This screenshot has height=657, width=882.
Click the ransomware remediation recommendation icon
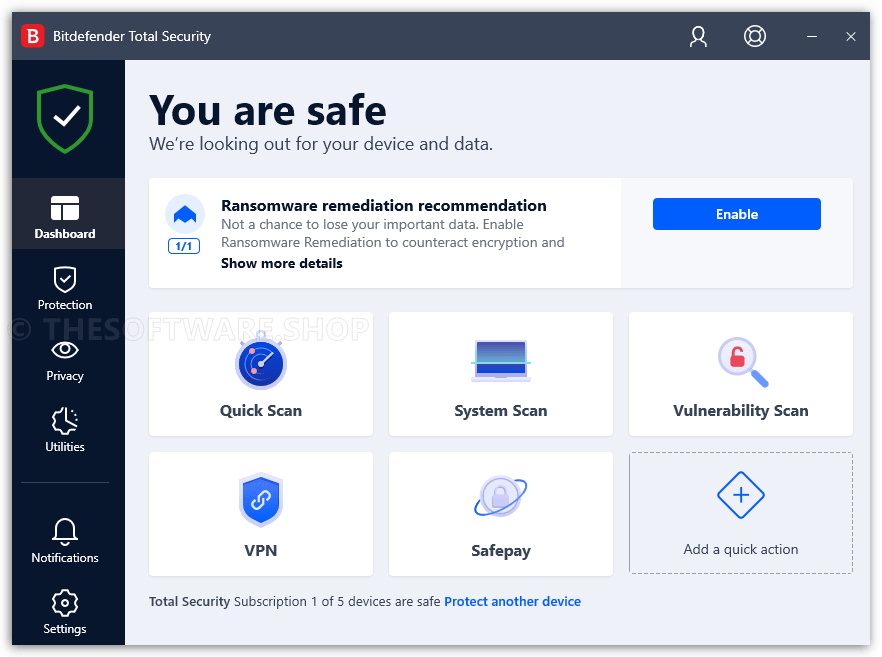[x=184, y=214]
